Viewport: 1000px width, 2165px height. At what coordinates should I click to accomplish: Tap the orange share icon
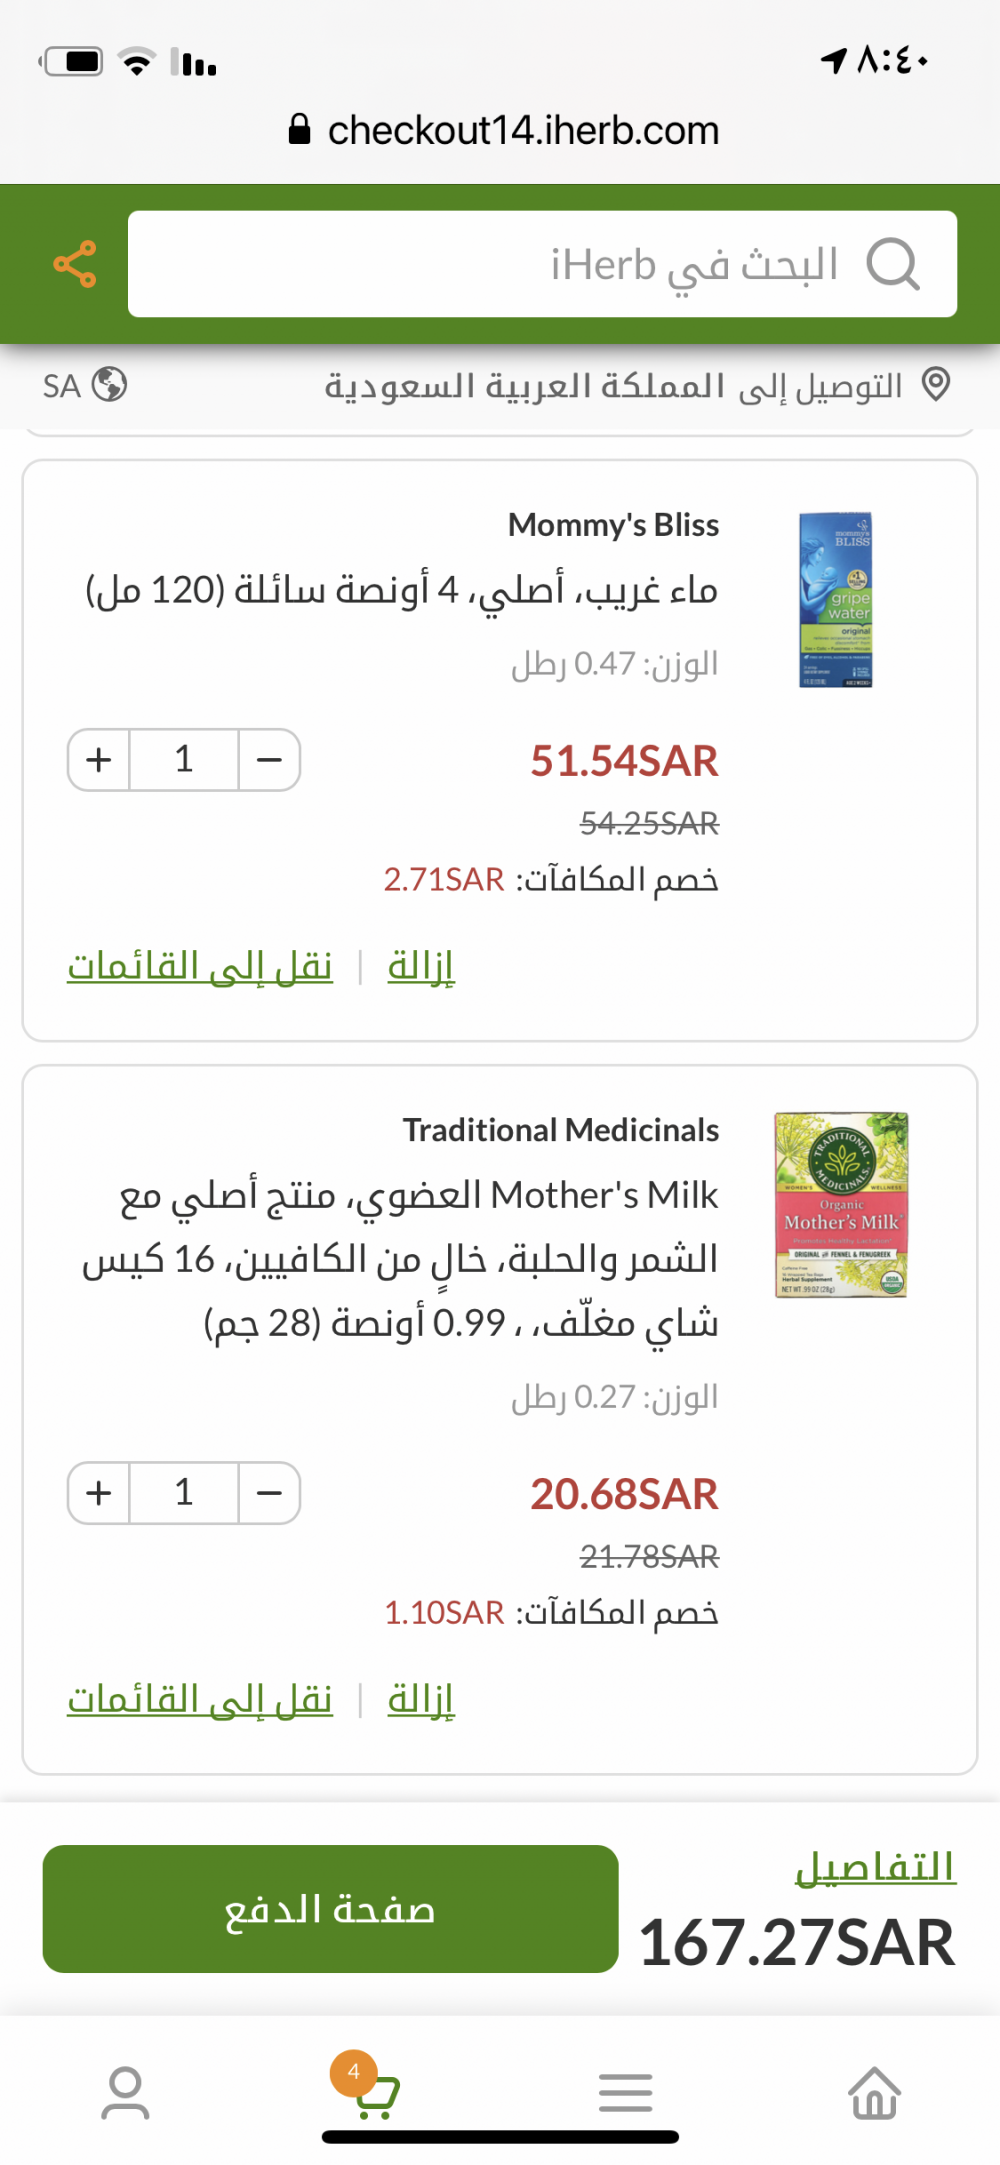click(75, 264)
